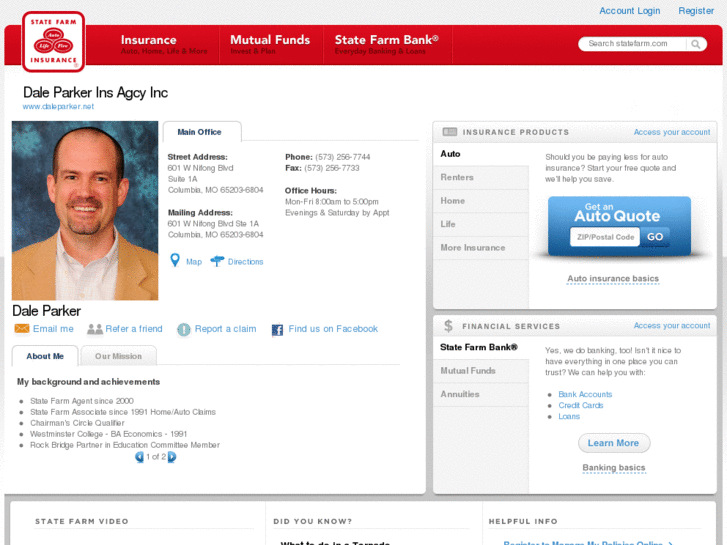The image size is (727, 545).
Task: Click the Refer a friend link
Action: pyautogui.click(x=134, y=329)
